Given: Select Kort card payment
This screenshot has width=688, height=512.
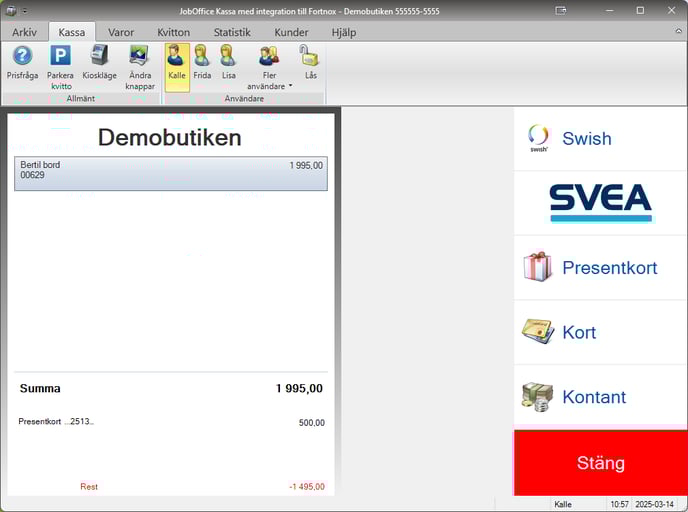Looking at the screenshot, I should click(600, 332).
